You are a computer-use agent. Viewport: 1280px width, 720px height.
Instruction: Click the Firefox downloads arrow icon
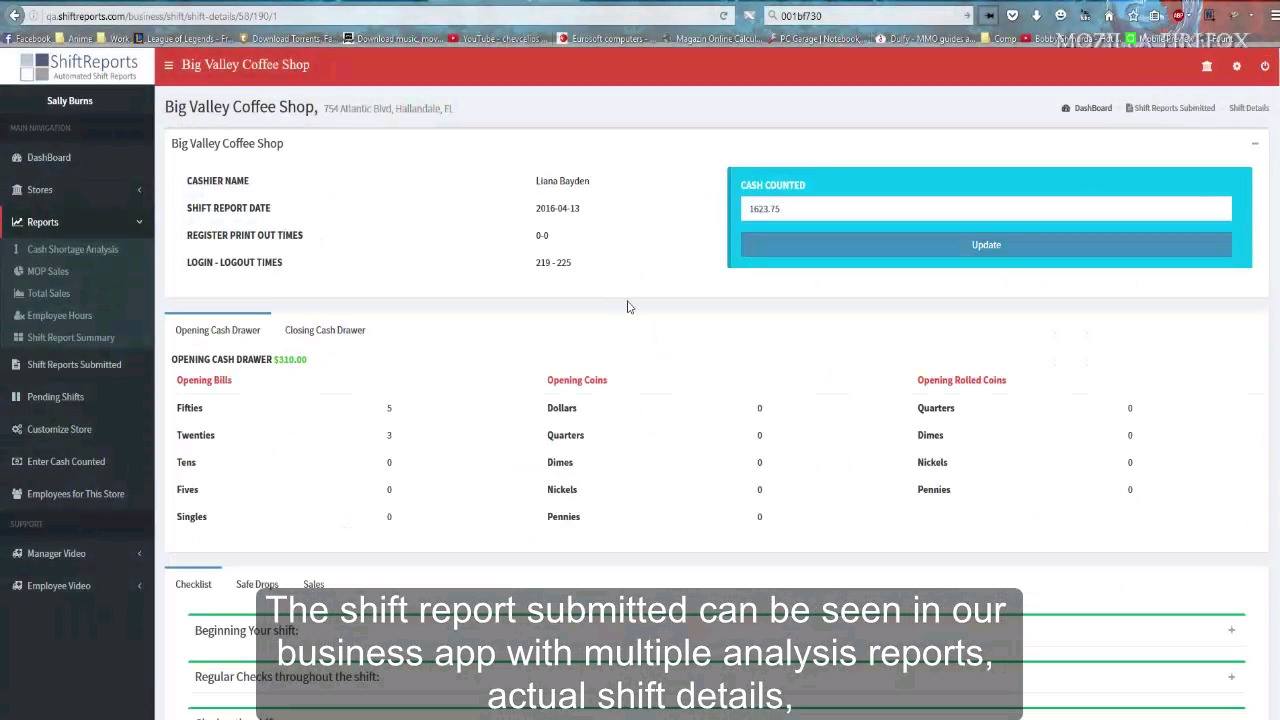pos(1036,16)
